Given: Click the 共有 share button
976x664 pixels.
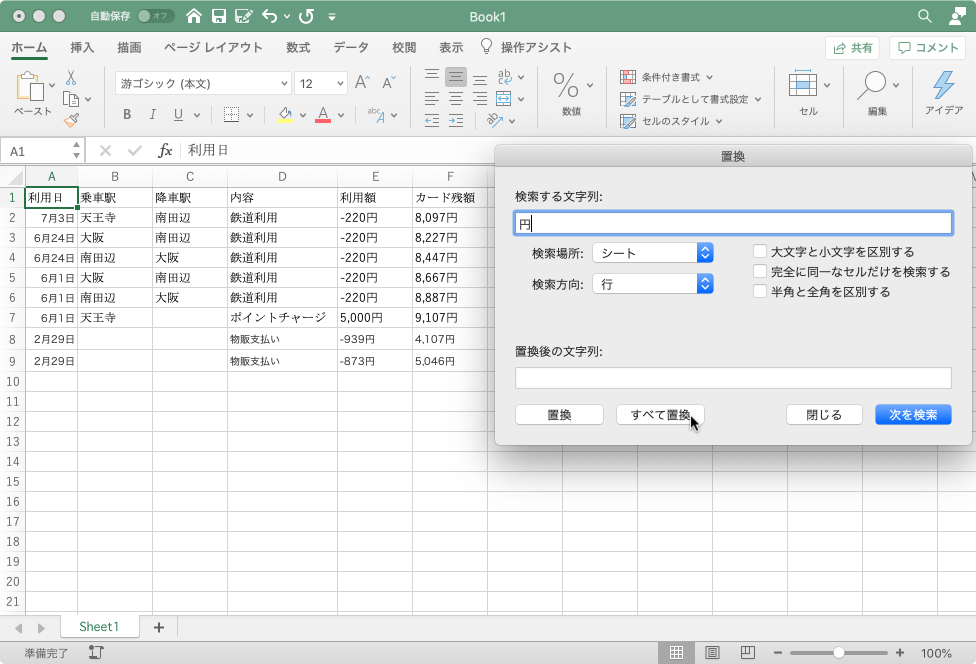Looking at the screenshot, I should (853, 48).
